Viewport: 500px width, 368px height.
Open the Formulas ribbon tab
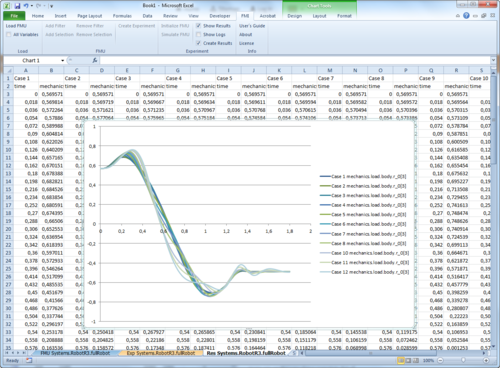(122, 16)
